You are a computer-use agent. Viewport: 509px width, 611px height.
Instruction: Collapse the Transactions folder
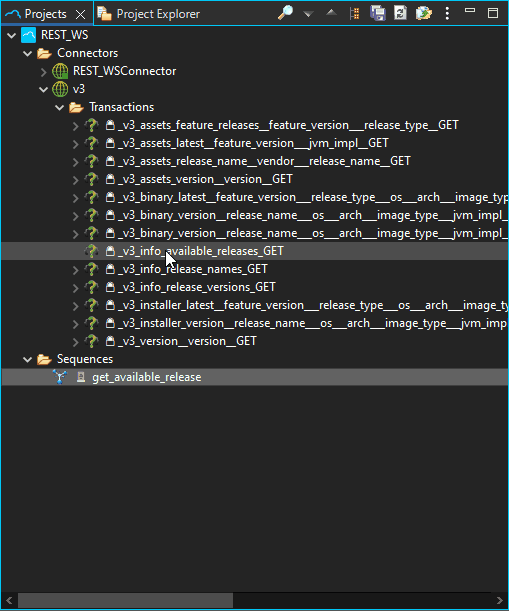[x=59, y=108]
